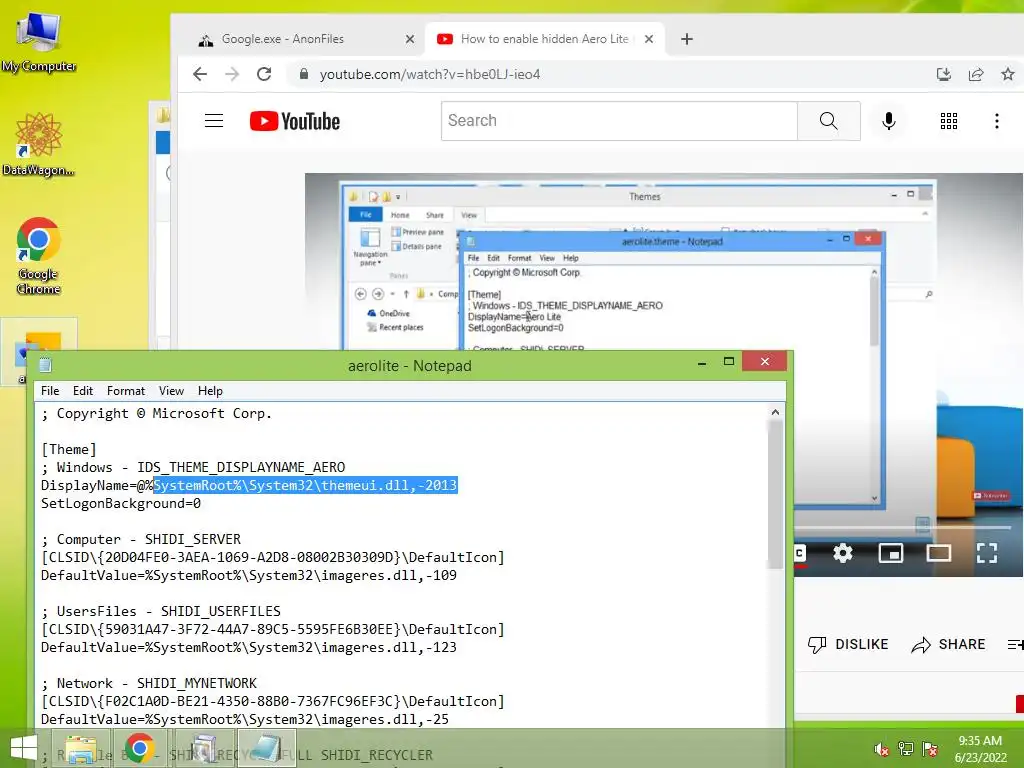Click the Notepad title bar icon

[45, 365]
